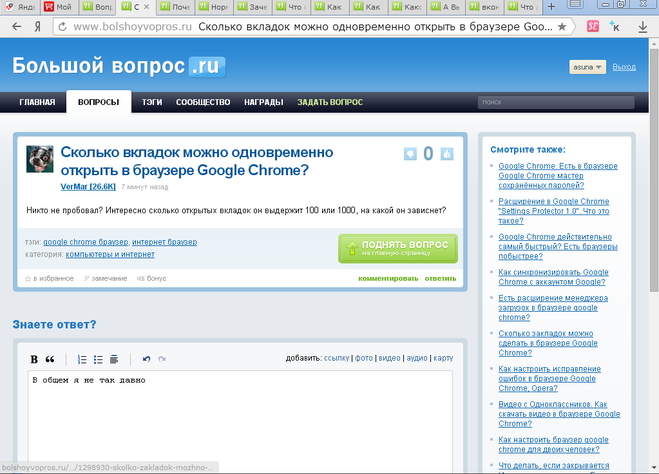Go to the СООБЩЕСТВО menu item
659x474 pixels.
(203, 102)
